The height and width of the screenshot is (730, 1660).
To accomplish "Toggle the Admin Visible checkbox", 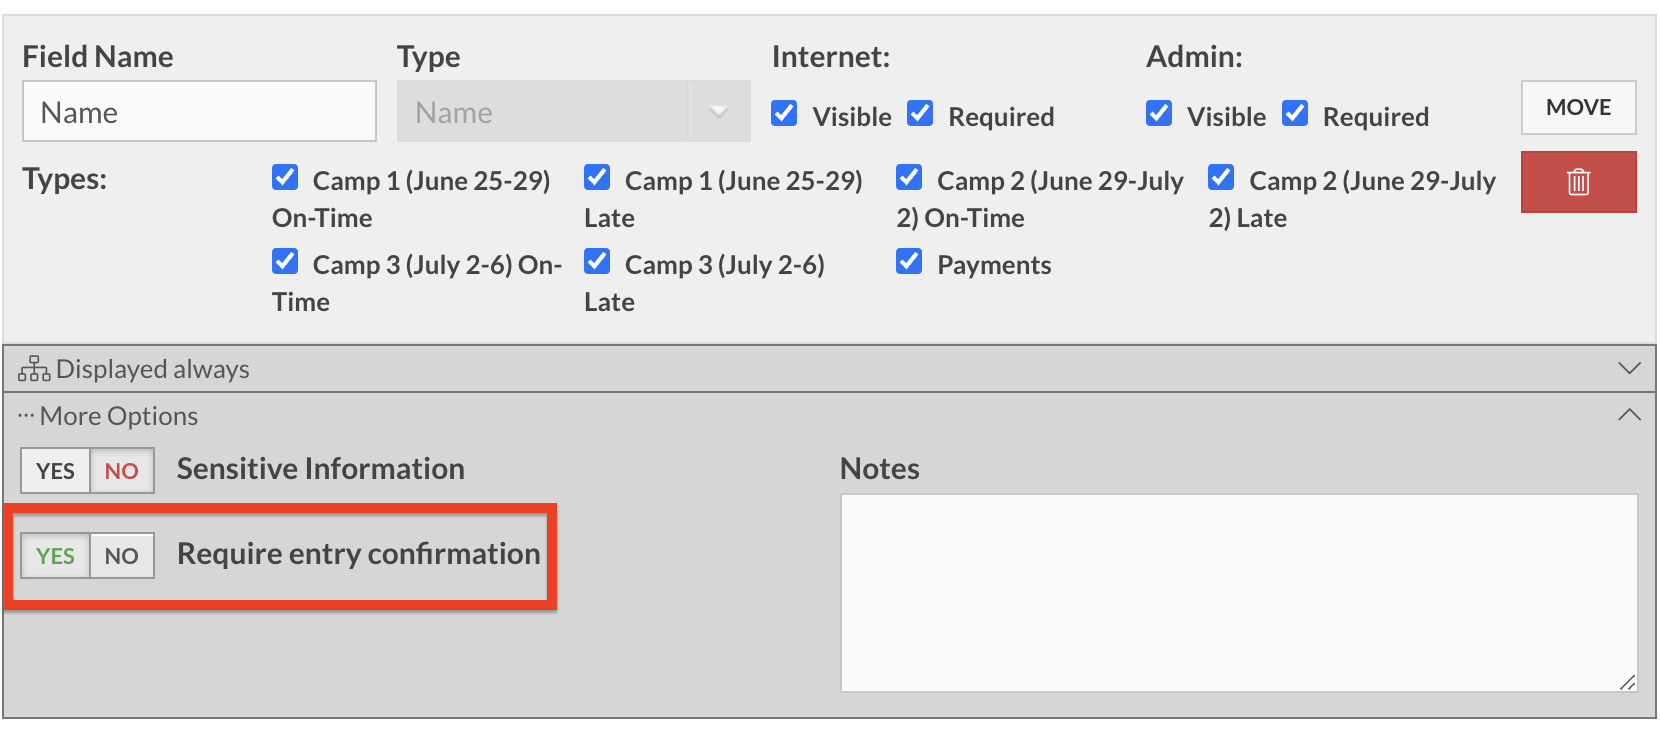I will 1159,114.
